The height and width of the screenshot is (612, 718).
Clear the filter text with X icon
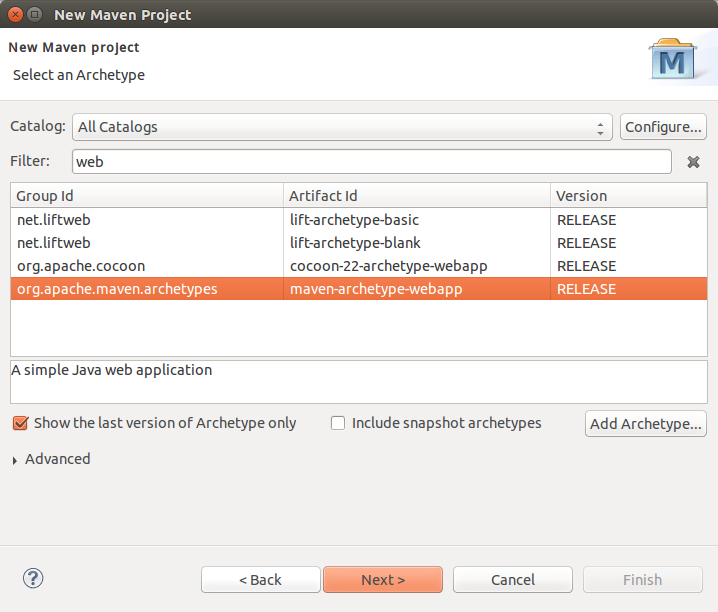tap(693, 162)
